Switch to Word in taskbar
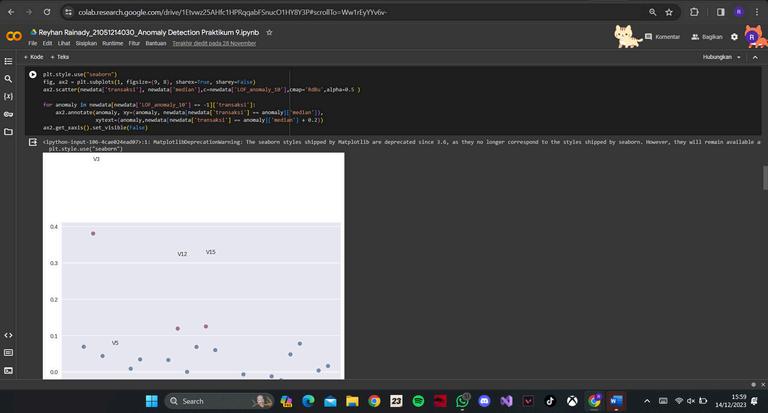Image resolution: width=768 pixels, height=413 pixels. click(x=616, y=401)
